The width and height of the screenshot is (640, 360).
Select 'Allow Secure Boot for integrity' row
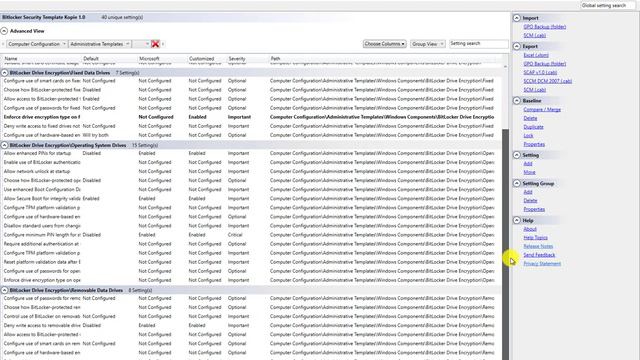[250, 199]
